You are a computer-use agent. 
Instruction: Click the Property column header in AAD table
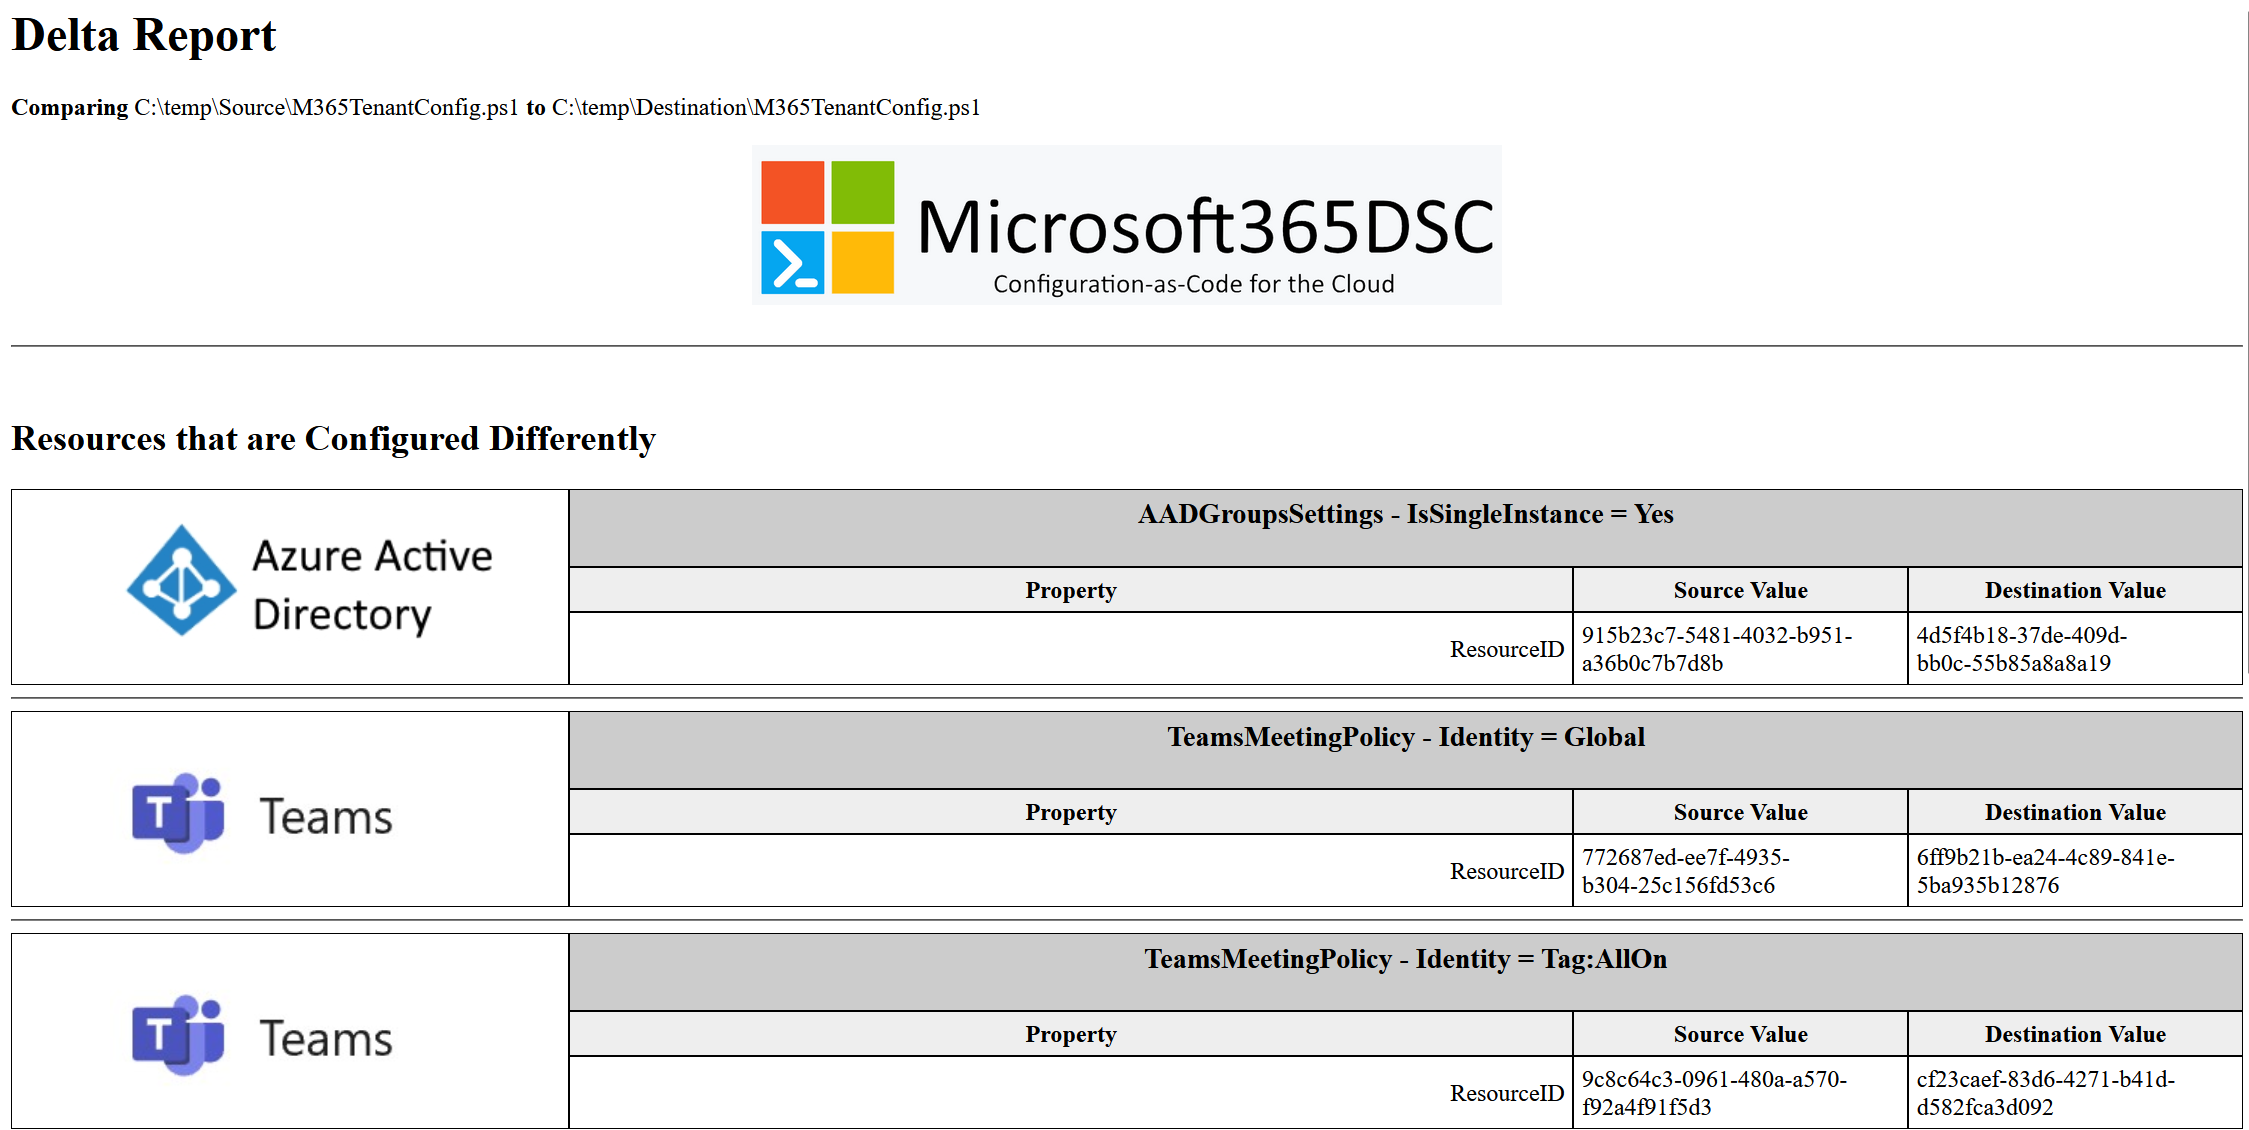[x=1070, y=590]
